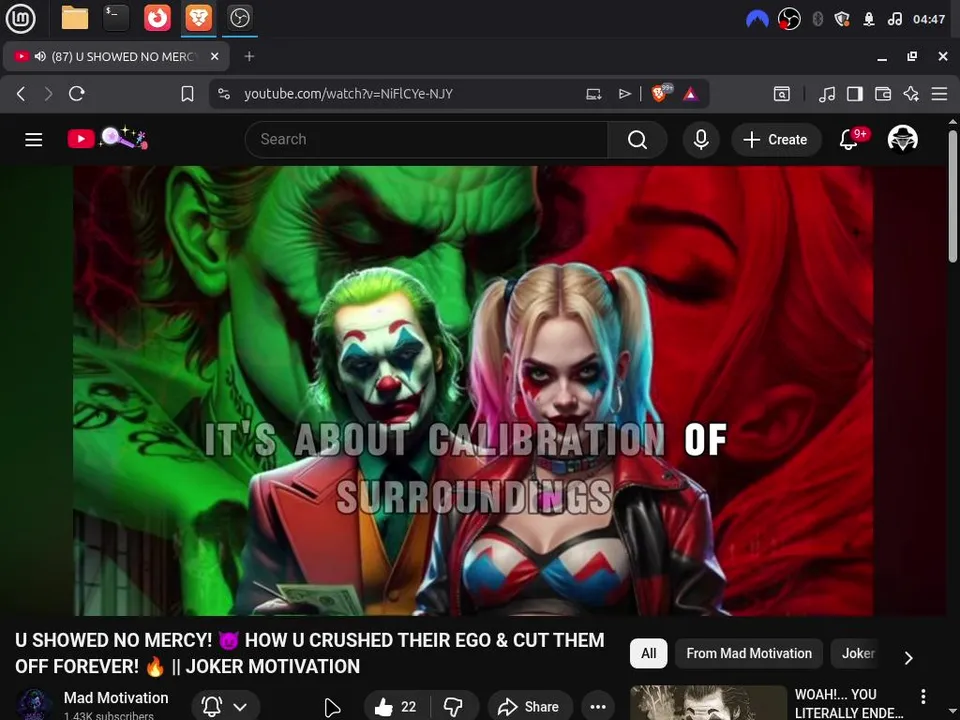Open the Brave main hamburger menu
This screenshot has width=960, height=720.
939,94
